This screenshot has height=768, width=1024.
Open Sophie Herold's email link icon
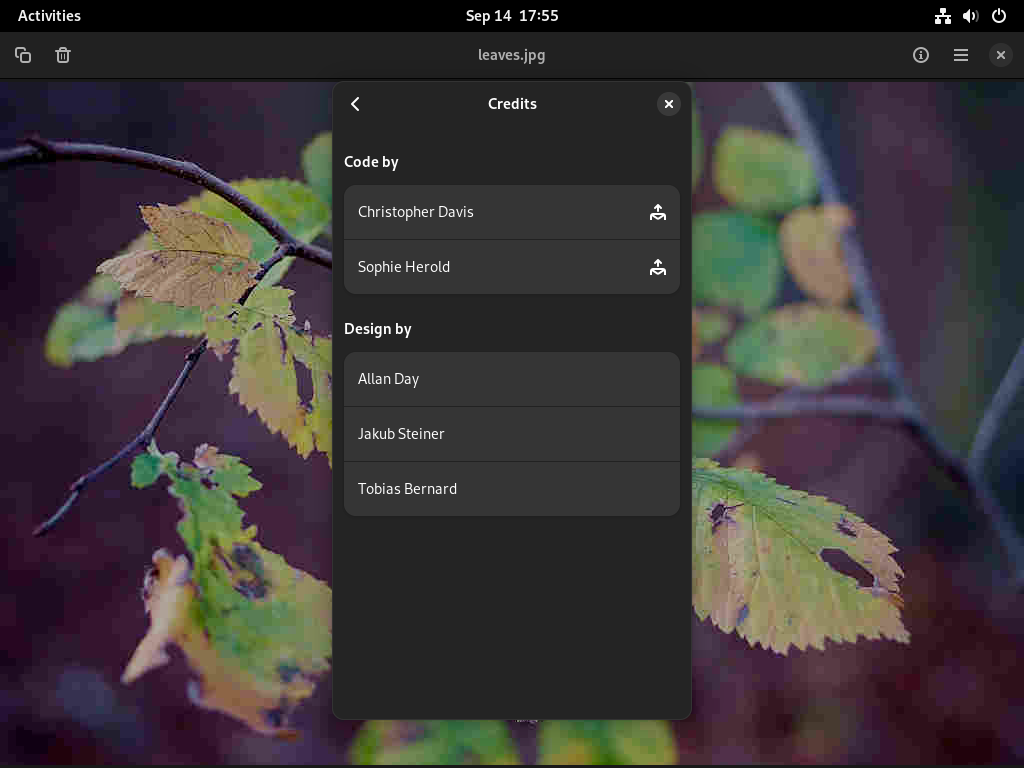pyautogui.click(x=658, y=267)
